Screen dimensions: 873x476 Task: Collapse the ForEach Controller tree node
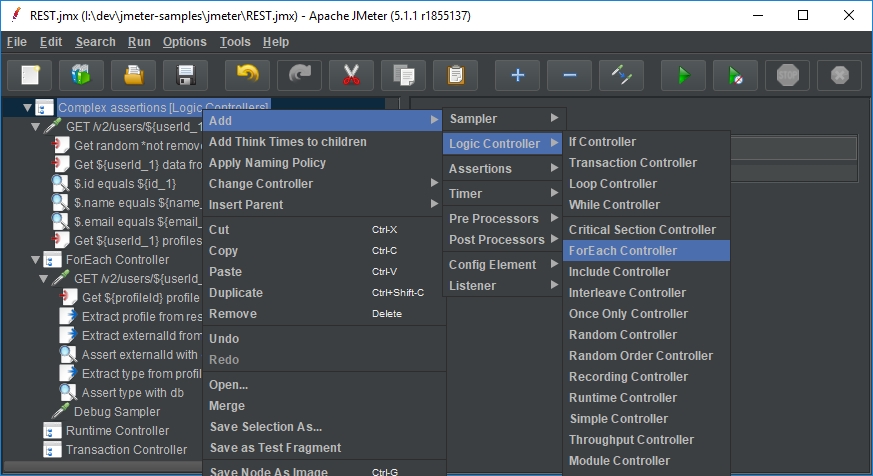tap(36, 259)
